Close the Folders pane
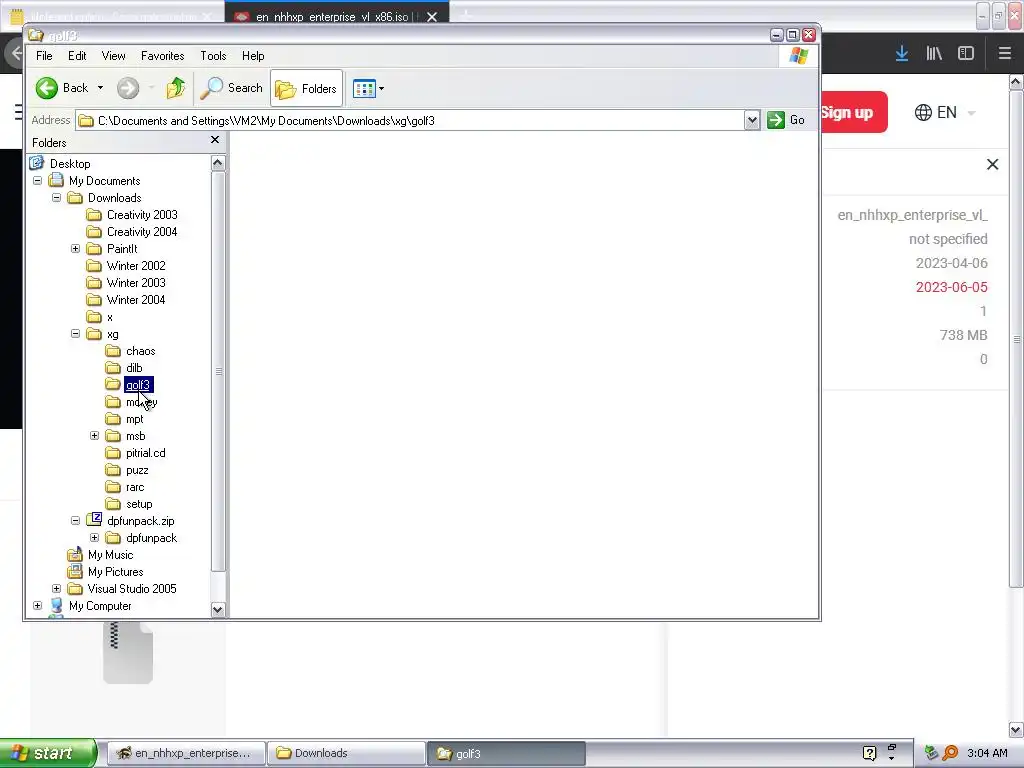 (x=215, y=140)
